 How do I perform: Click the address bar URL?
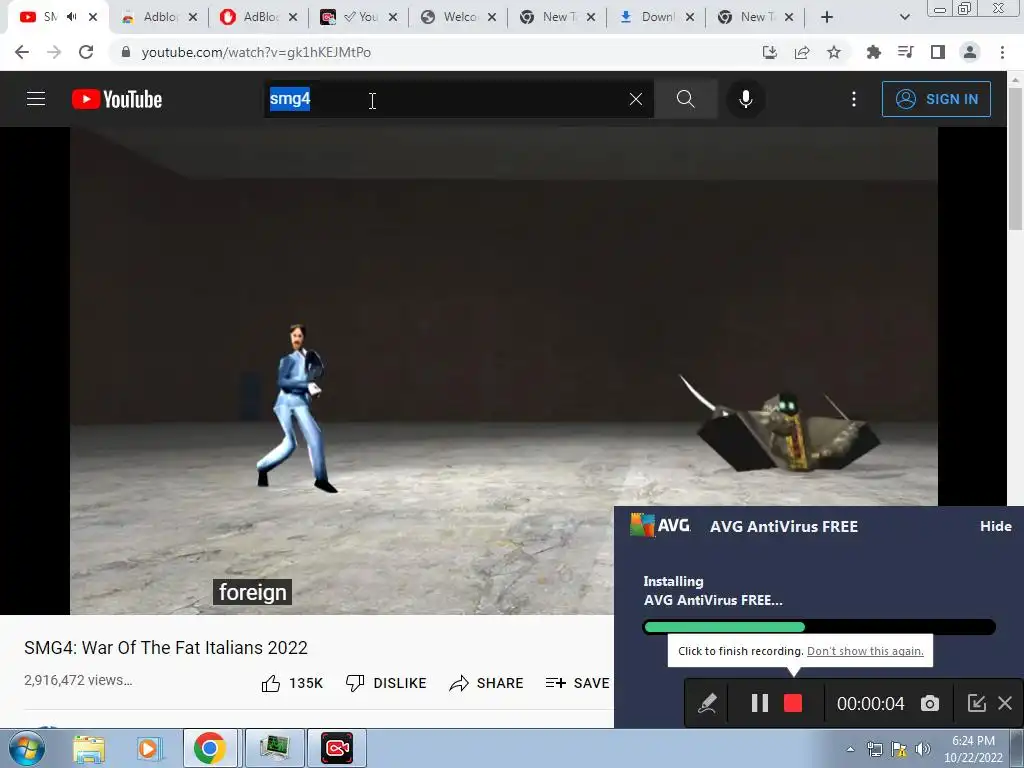click(256, 52)
